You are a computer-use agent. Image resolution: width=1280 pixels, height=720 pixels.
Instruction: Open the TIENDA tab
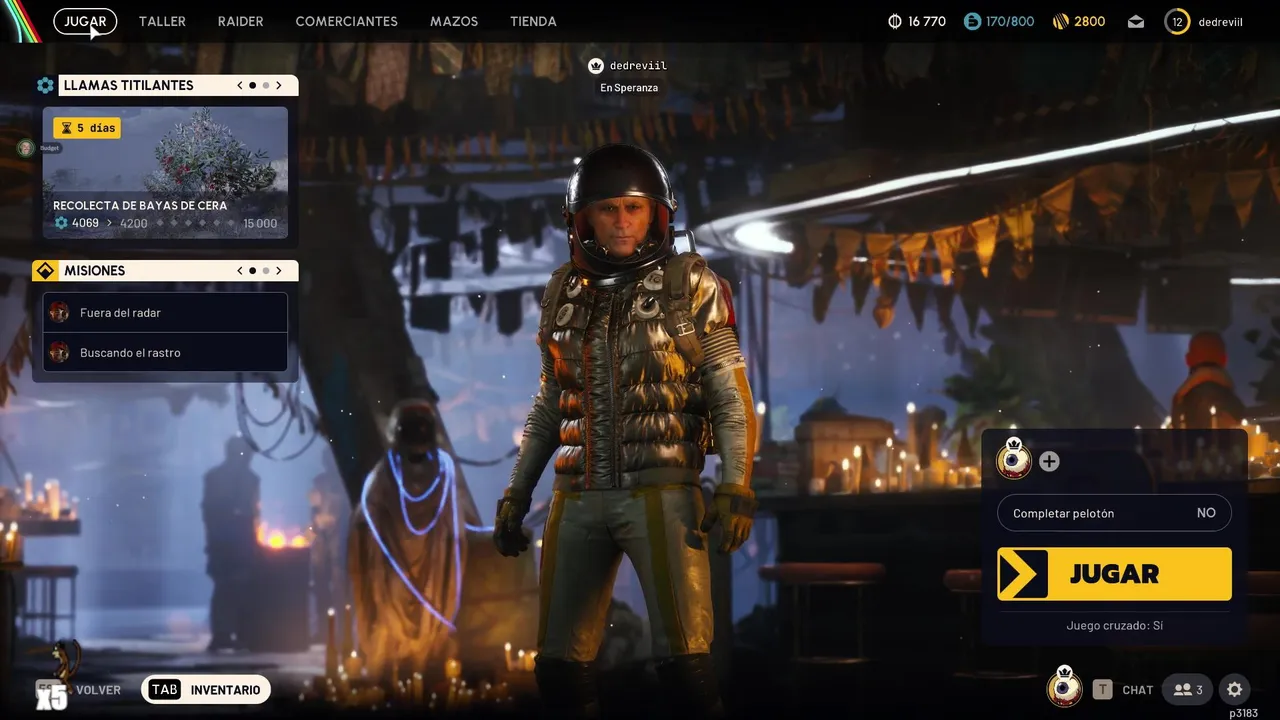coord(533,21)
